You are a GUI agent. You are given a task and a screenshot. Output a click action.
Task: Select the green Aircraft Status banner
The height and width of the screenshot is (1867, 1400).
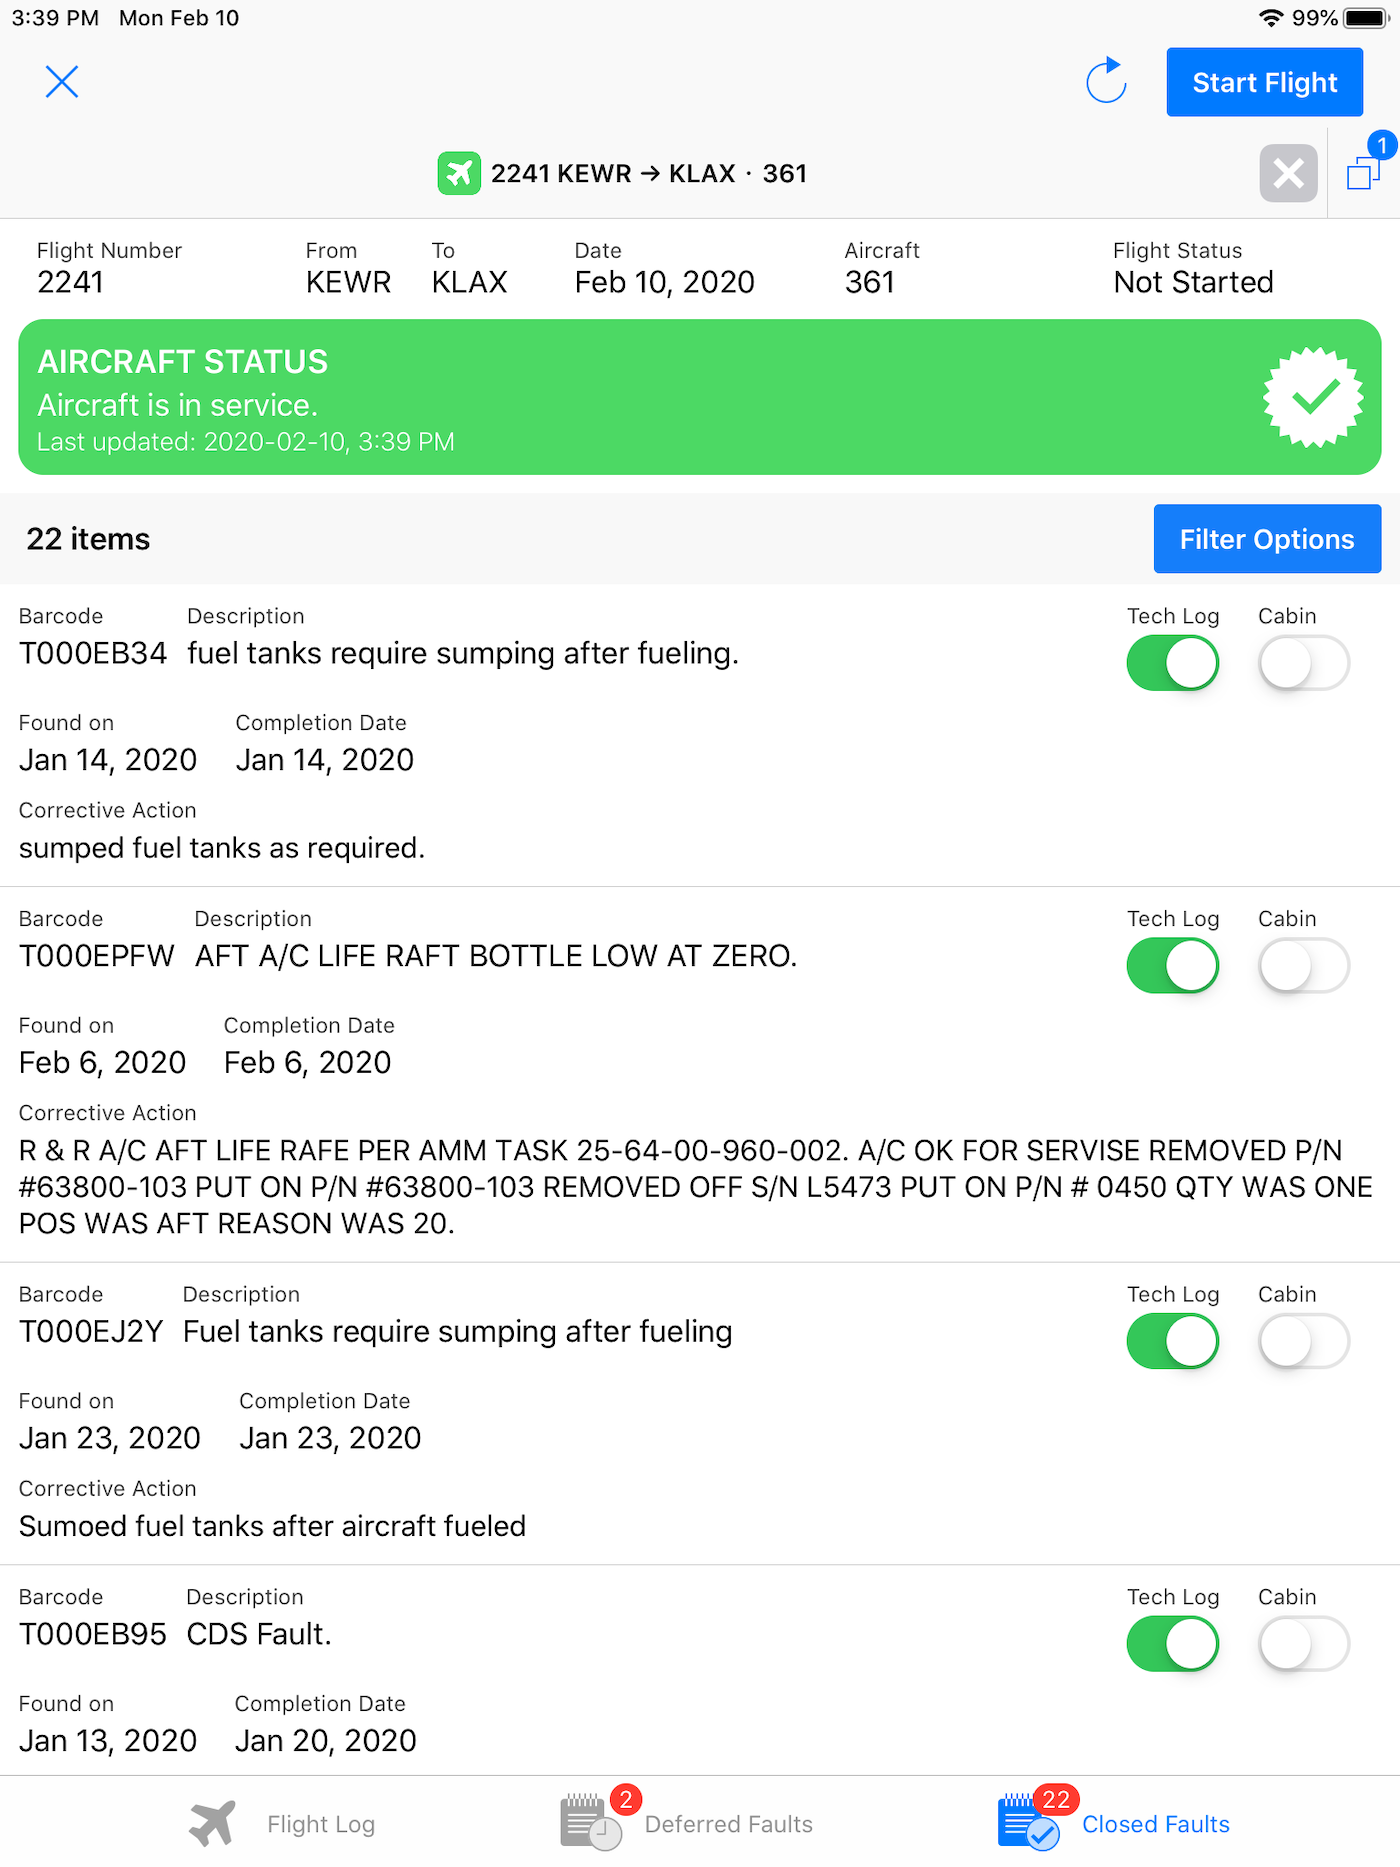700,397
